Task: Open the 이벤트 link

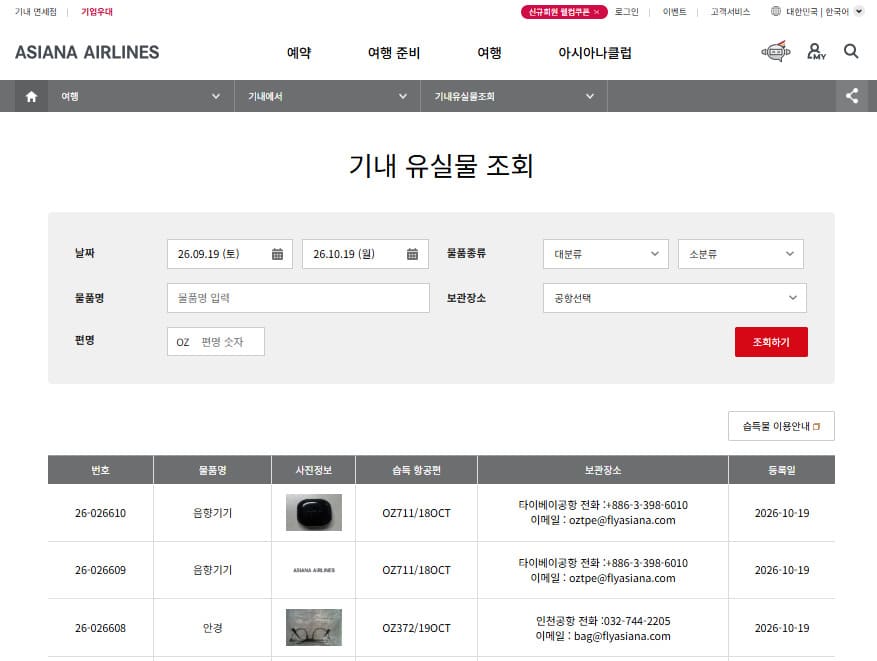Action: 675,12
